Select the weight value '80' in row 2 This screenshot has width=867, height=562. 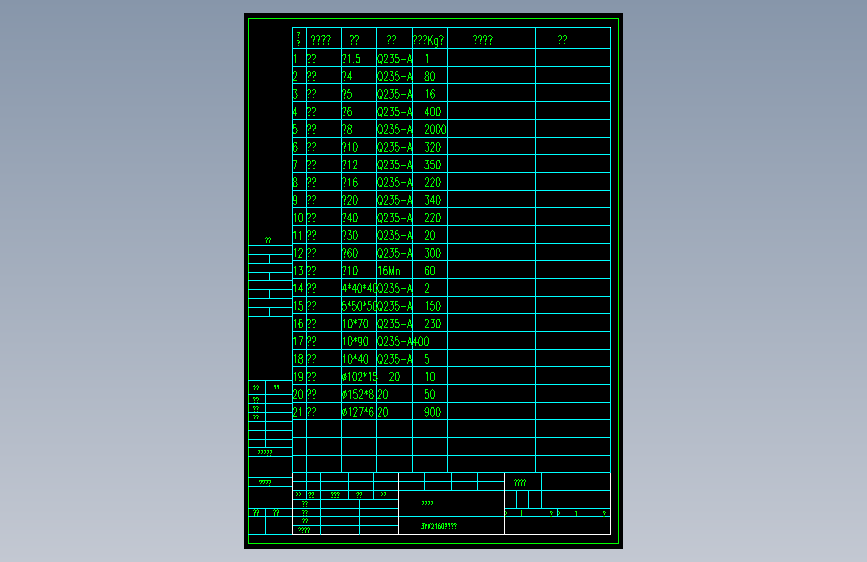click(x=430, y=76)
